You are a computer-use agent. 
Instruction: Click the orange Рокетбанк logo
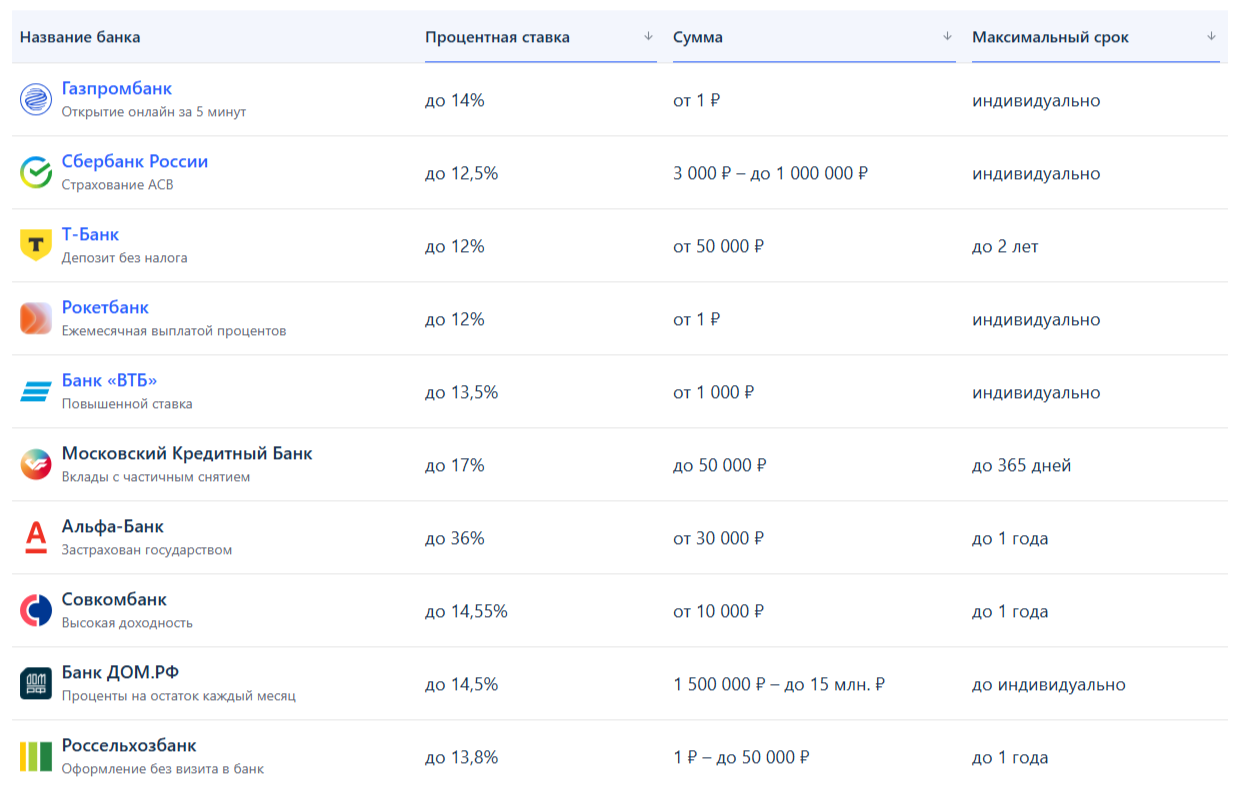tap(36, 319)
